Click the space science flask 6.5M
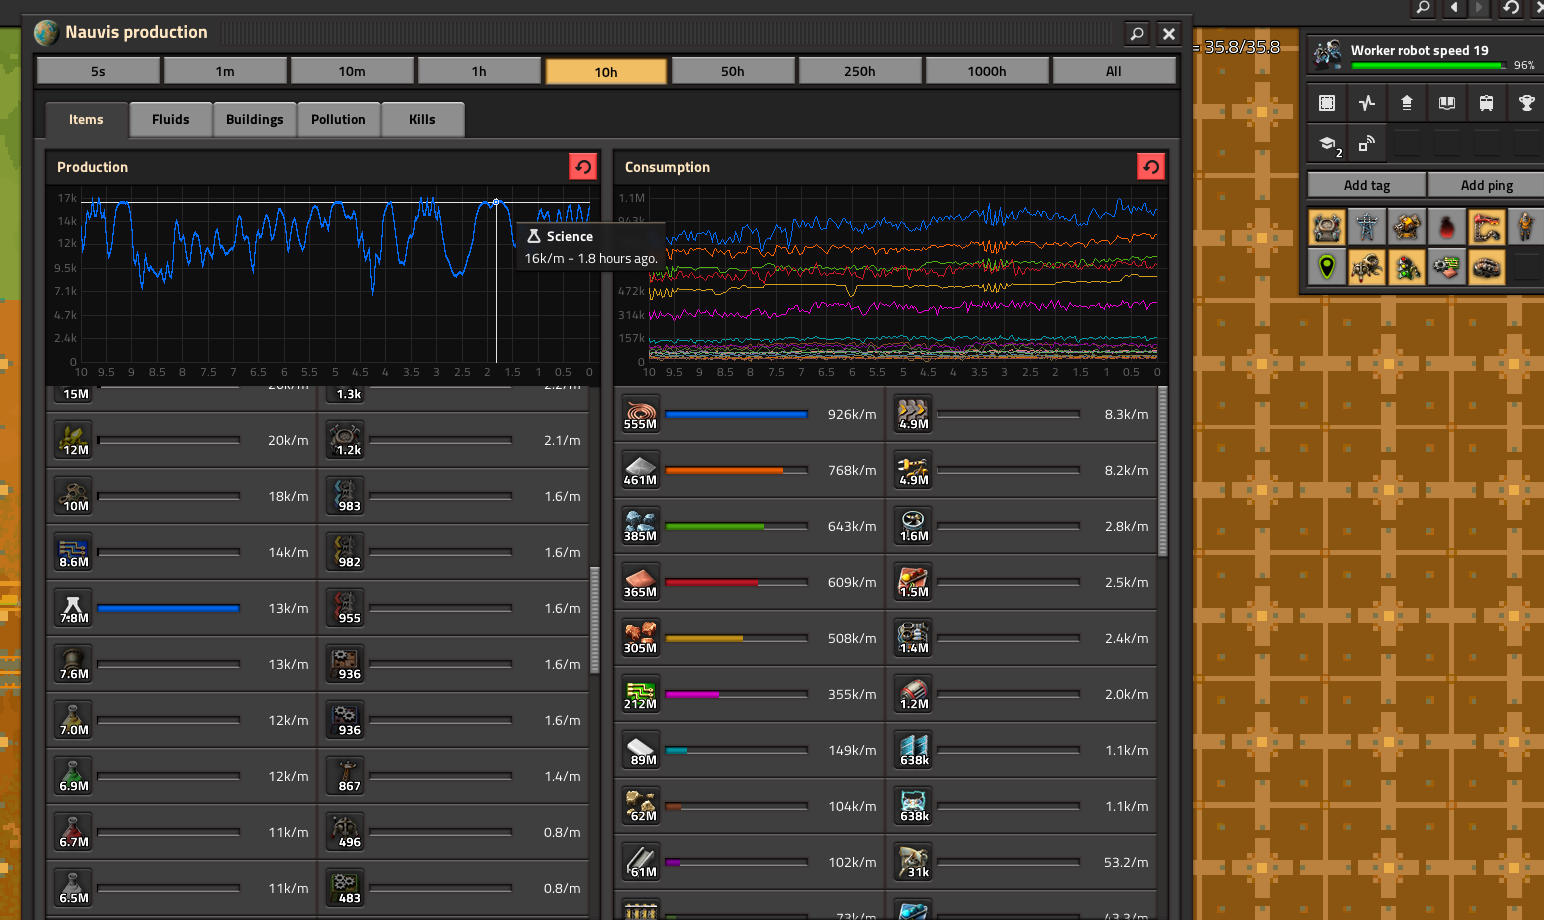Image resolution: width=1544 pixels, height=920 pixels. pyautogui.click(x=73, y=888)
